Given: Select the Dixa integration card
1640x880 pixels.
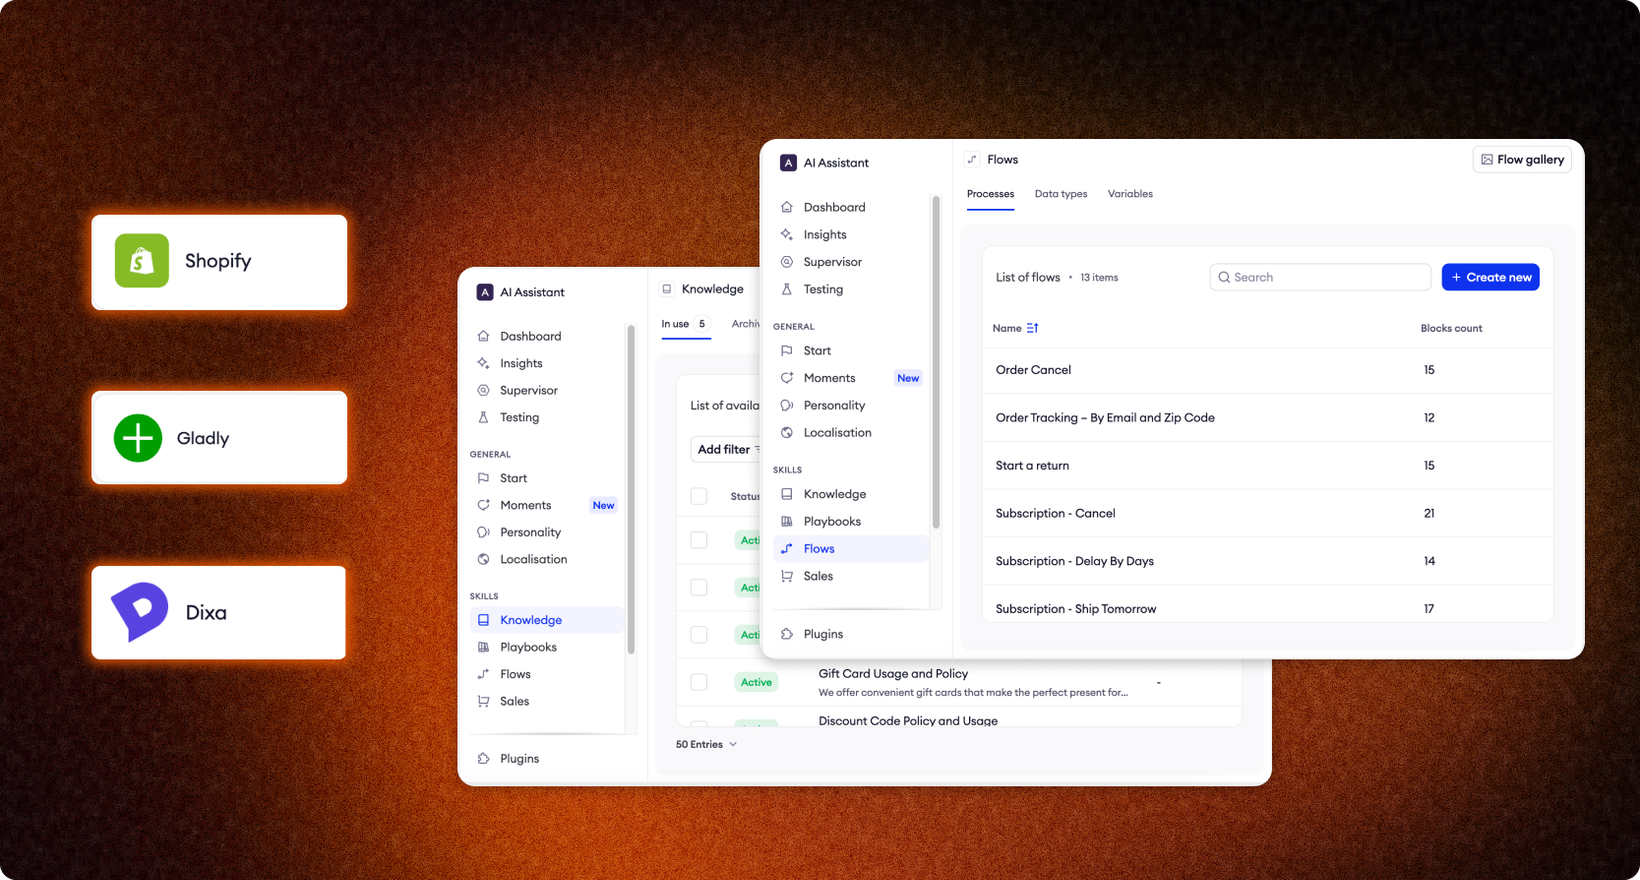Looking at the screenshot, I should click(x=219, y=612).
